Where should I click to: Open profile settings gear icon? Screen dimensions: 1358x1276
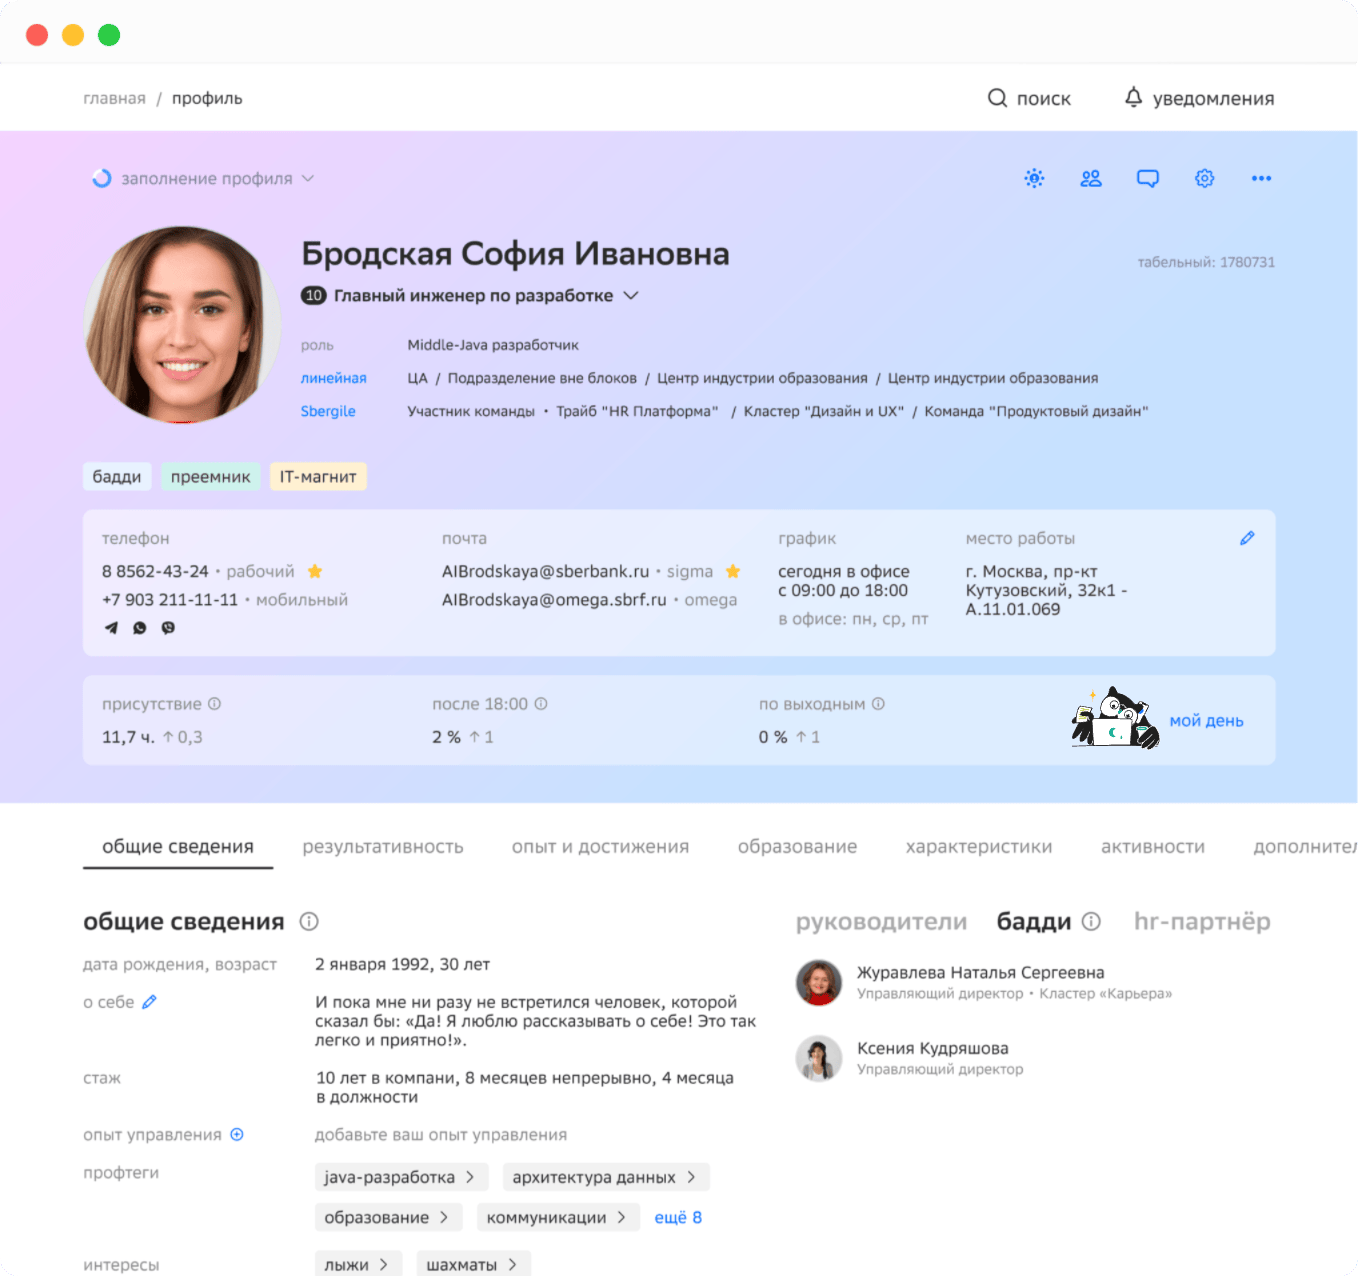pyautogui.click(x=1205, y=178)
